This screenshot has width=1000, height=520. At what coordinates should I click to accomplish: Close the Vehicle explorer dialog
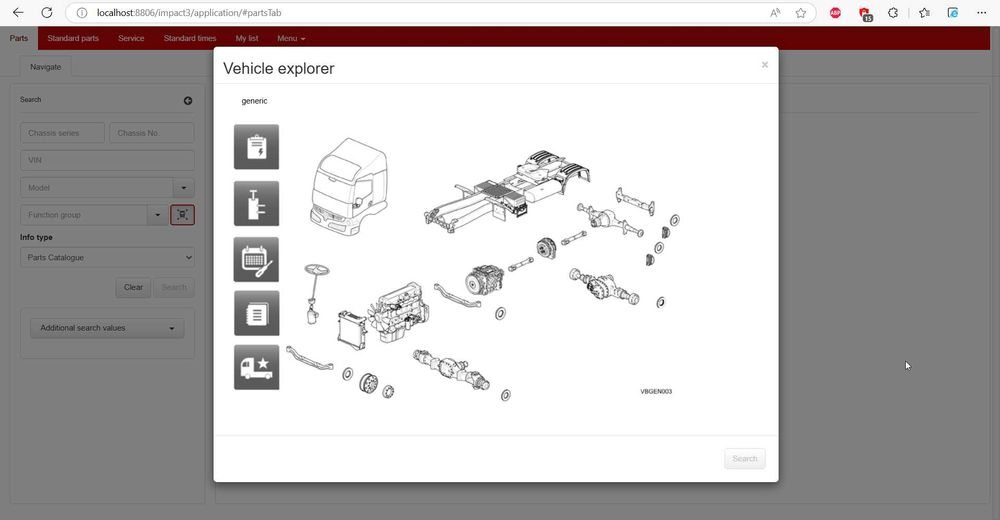pos(765,65)
